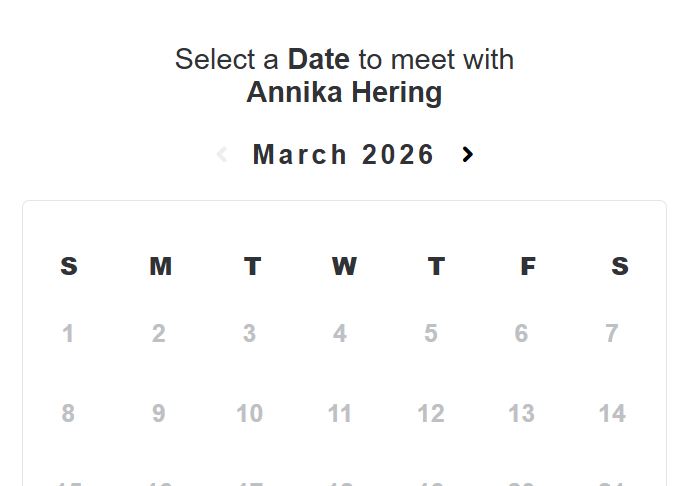This screenshot has height=486, width=690.
Task: Pick date 2 in March 2026
Action: 159,334
